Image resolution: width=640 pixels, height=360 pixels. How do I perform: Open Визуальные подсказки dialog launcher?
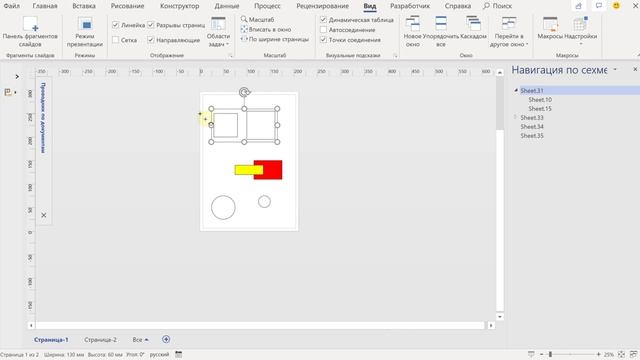click(395, 56)
